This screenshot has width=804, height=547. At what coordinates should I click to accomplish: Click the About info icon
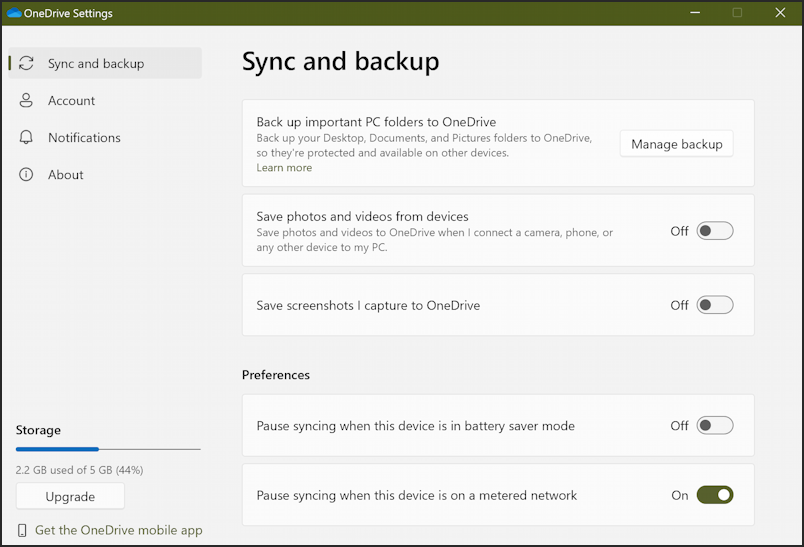tap(26, 174)
